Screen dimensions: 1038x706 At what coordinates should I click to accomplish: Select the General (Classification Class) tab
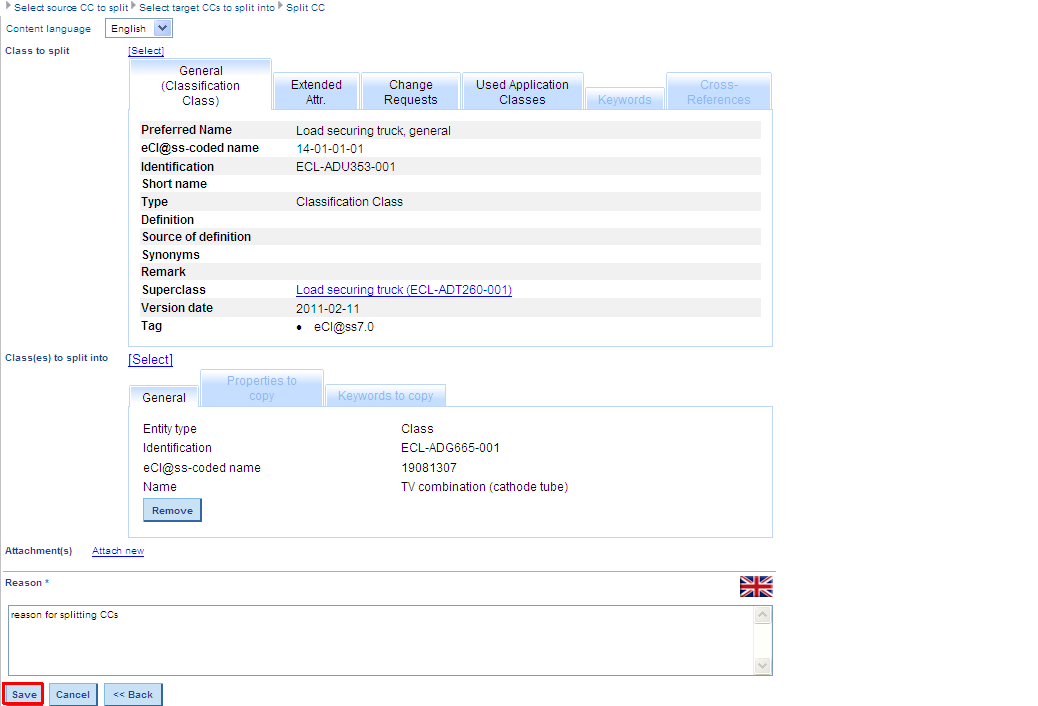200,85
